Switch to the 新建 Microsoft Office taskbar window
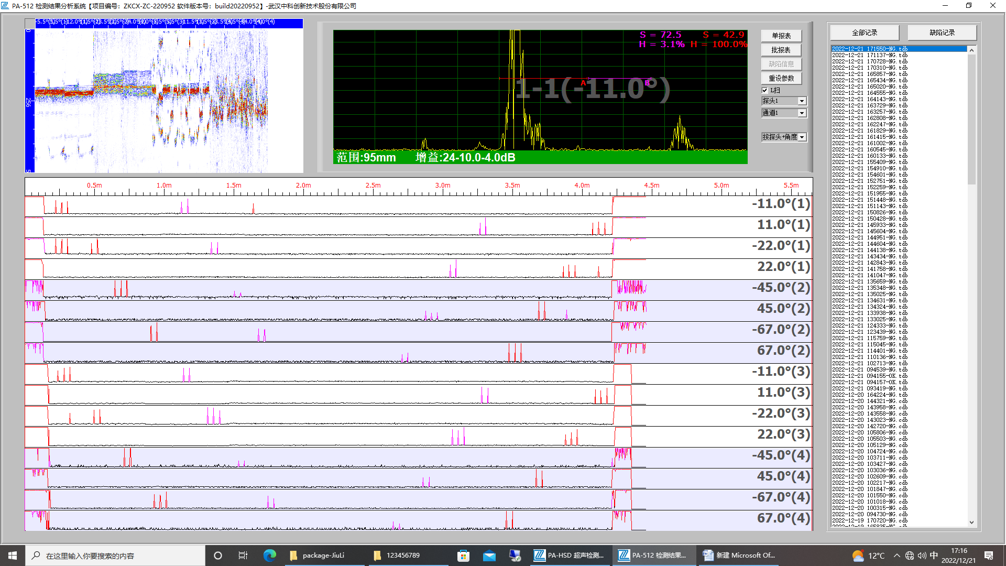The width and height of the screenshot is (1006, 566). tap(738, 555)
